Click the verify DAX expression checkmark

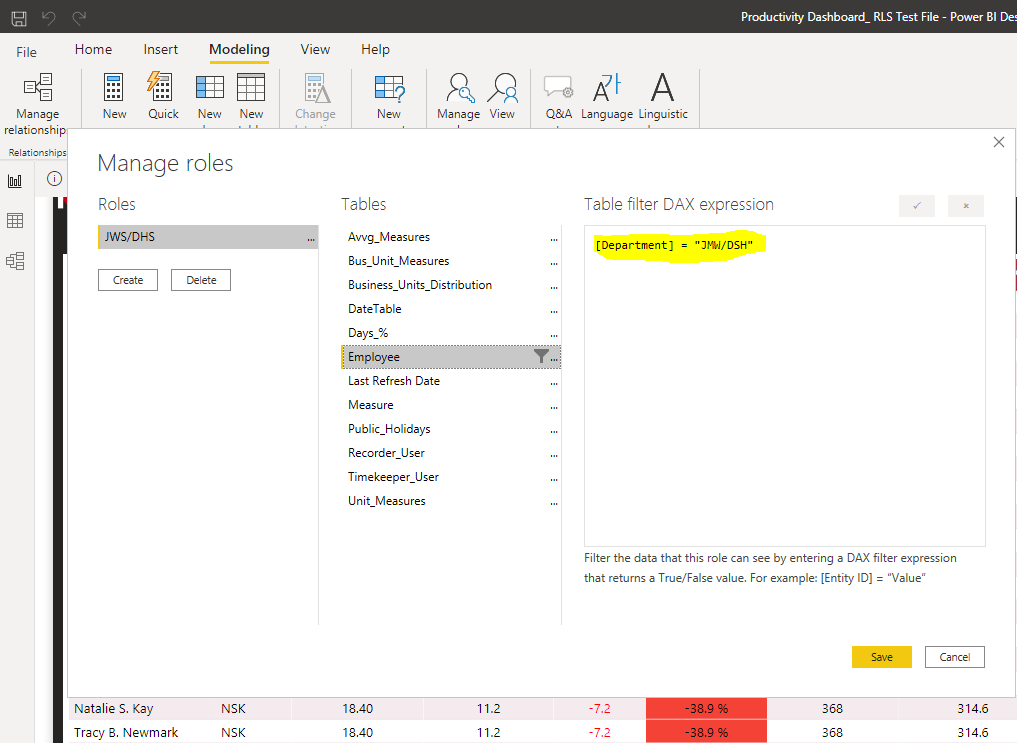[916, 206]
